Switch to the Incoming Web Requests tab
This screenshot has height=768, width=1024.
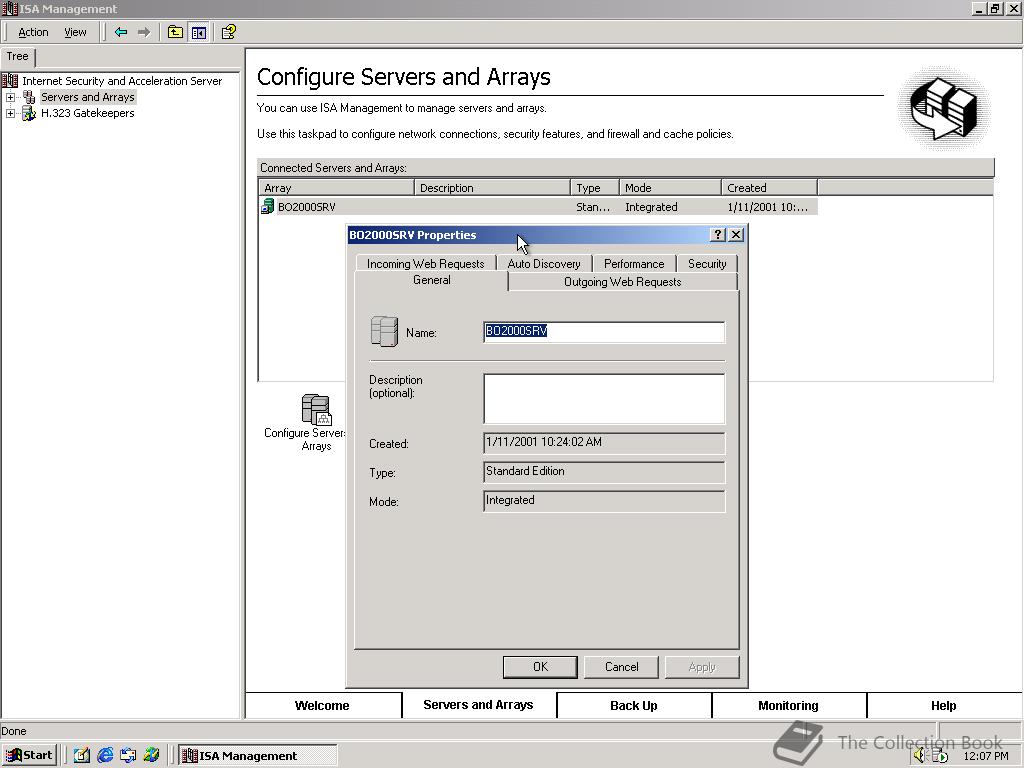425,264
